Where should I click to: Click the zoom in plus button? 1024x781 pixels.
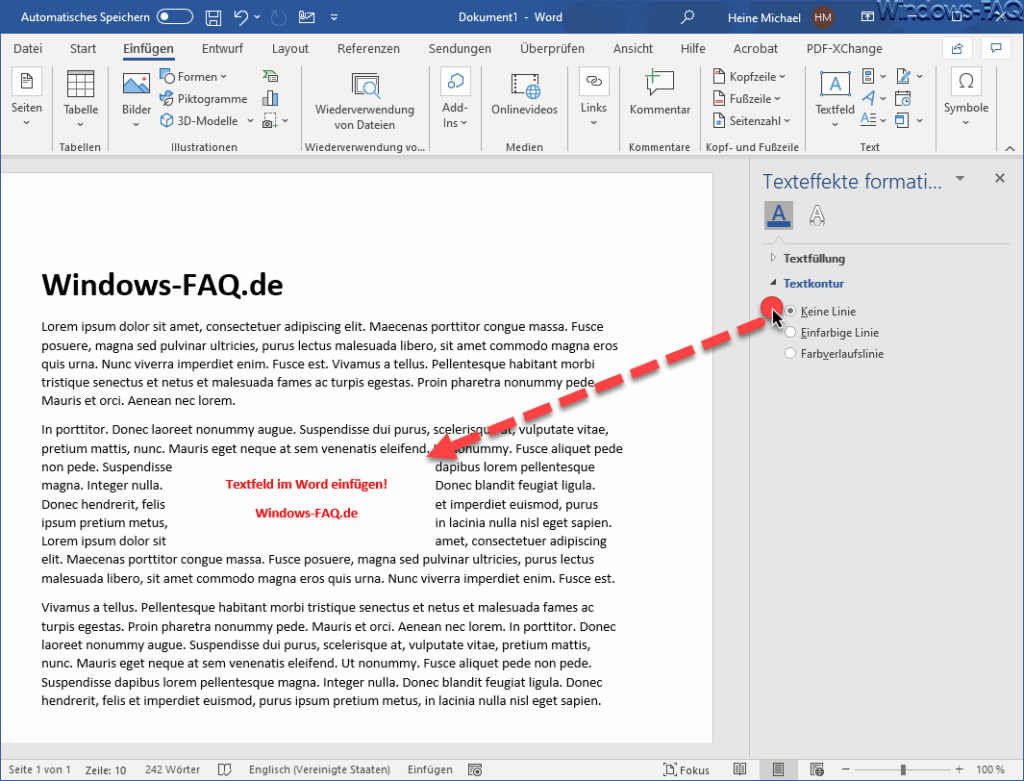[x=959, y=769]
